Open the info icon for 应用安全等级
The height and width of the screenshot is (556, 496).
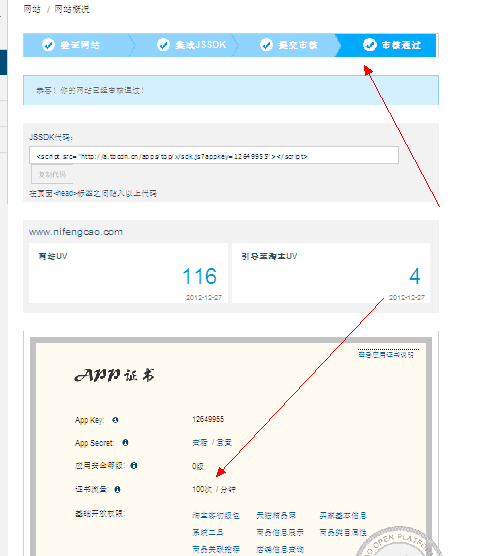tap(134, 466)
